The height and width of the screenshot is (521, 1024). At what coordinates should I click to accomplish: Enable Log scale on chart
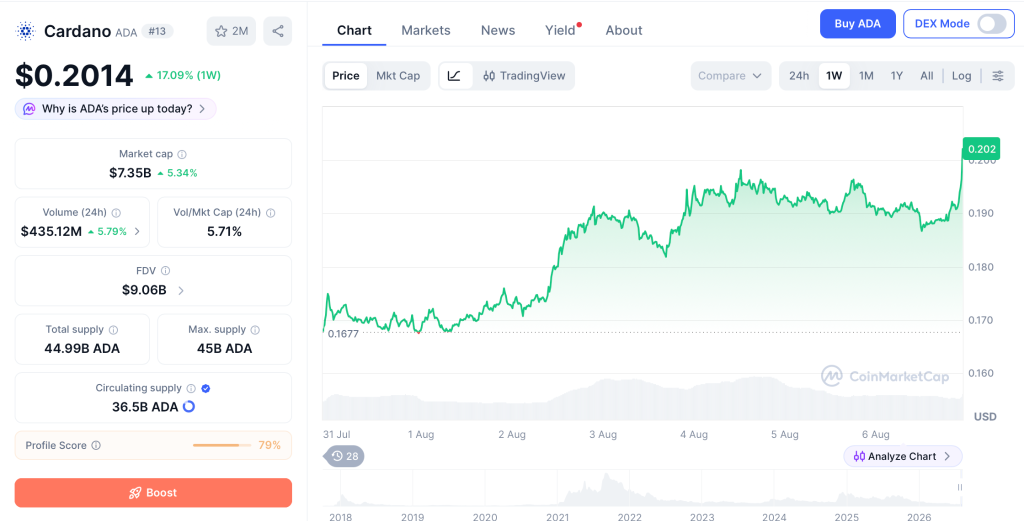pyautogui.click(x=961, y=76)
